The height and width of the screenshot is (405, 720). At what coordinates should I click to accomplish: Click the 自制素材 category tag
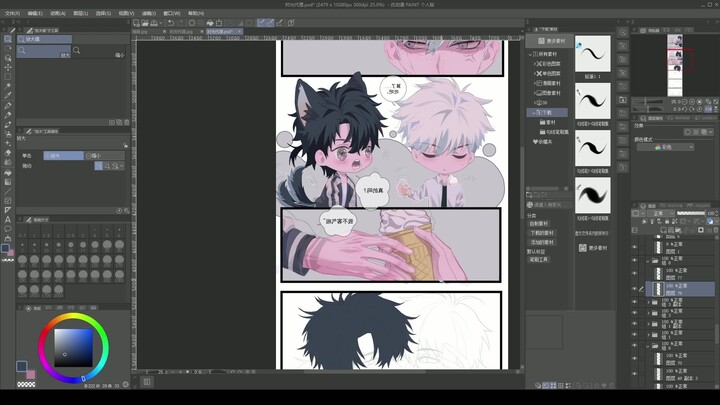coord(539,224)
